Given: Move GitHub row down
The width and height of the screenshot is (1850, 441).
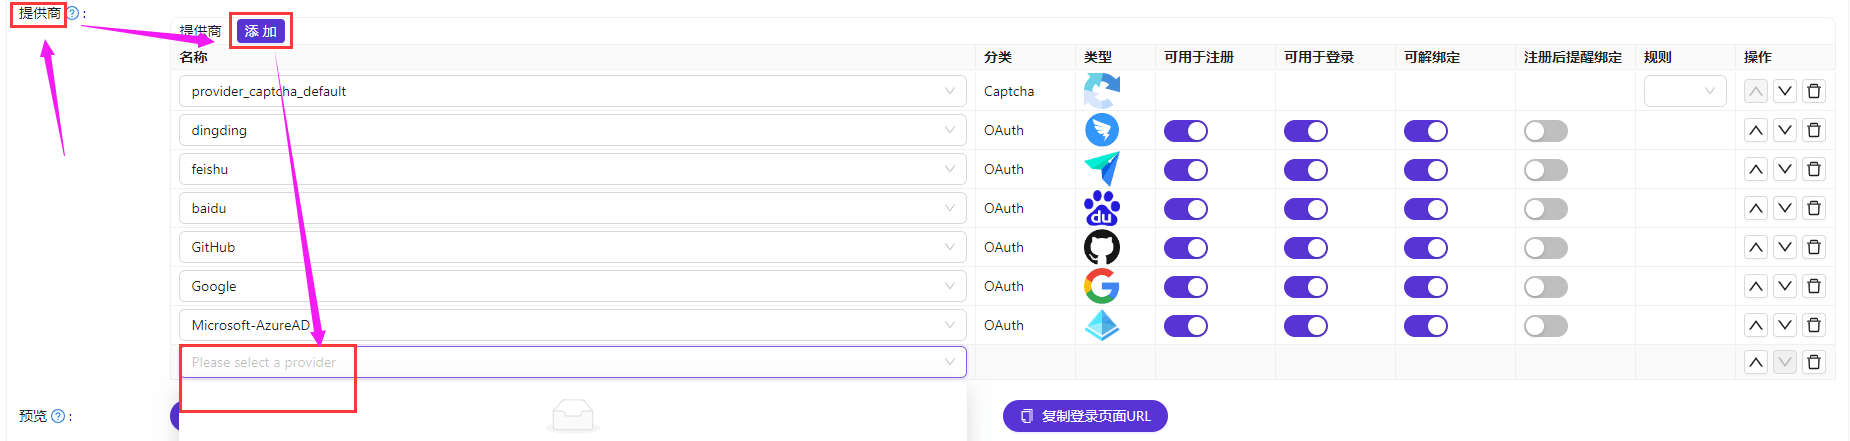Looking at the screenshot, I should (1785, 247).
